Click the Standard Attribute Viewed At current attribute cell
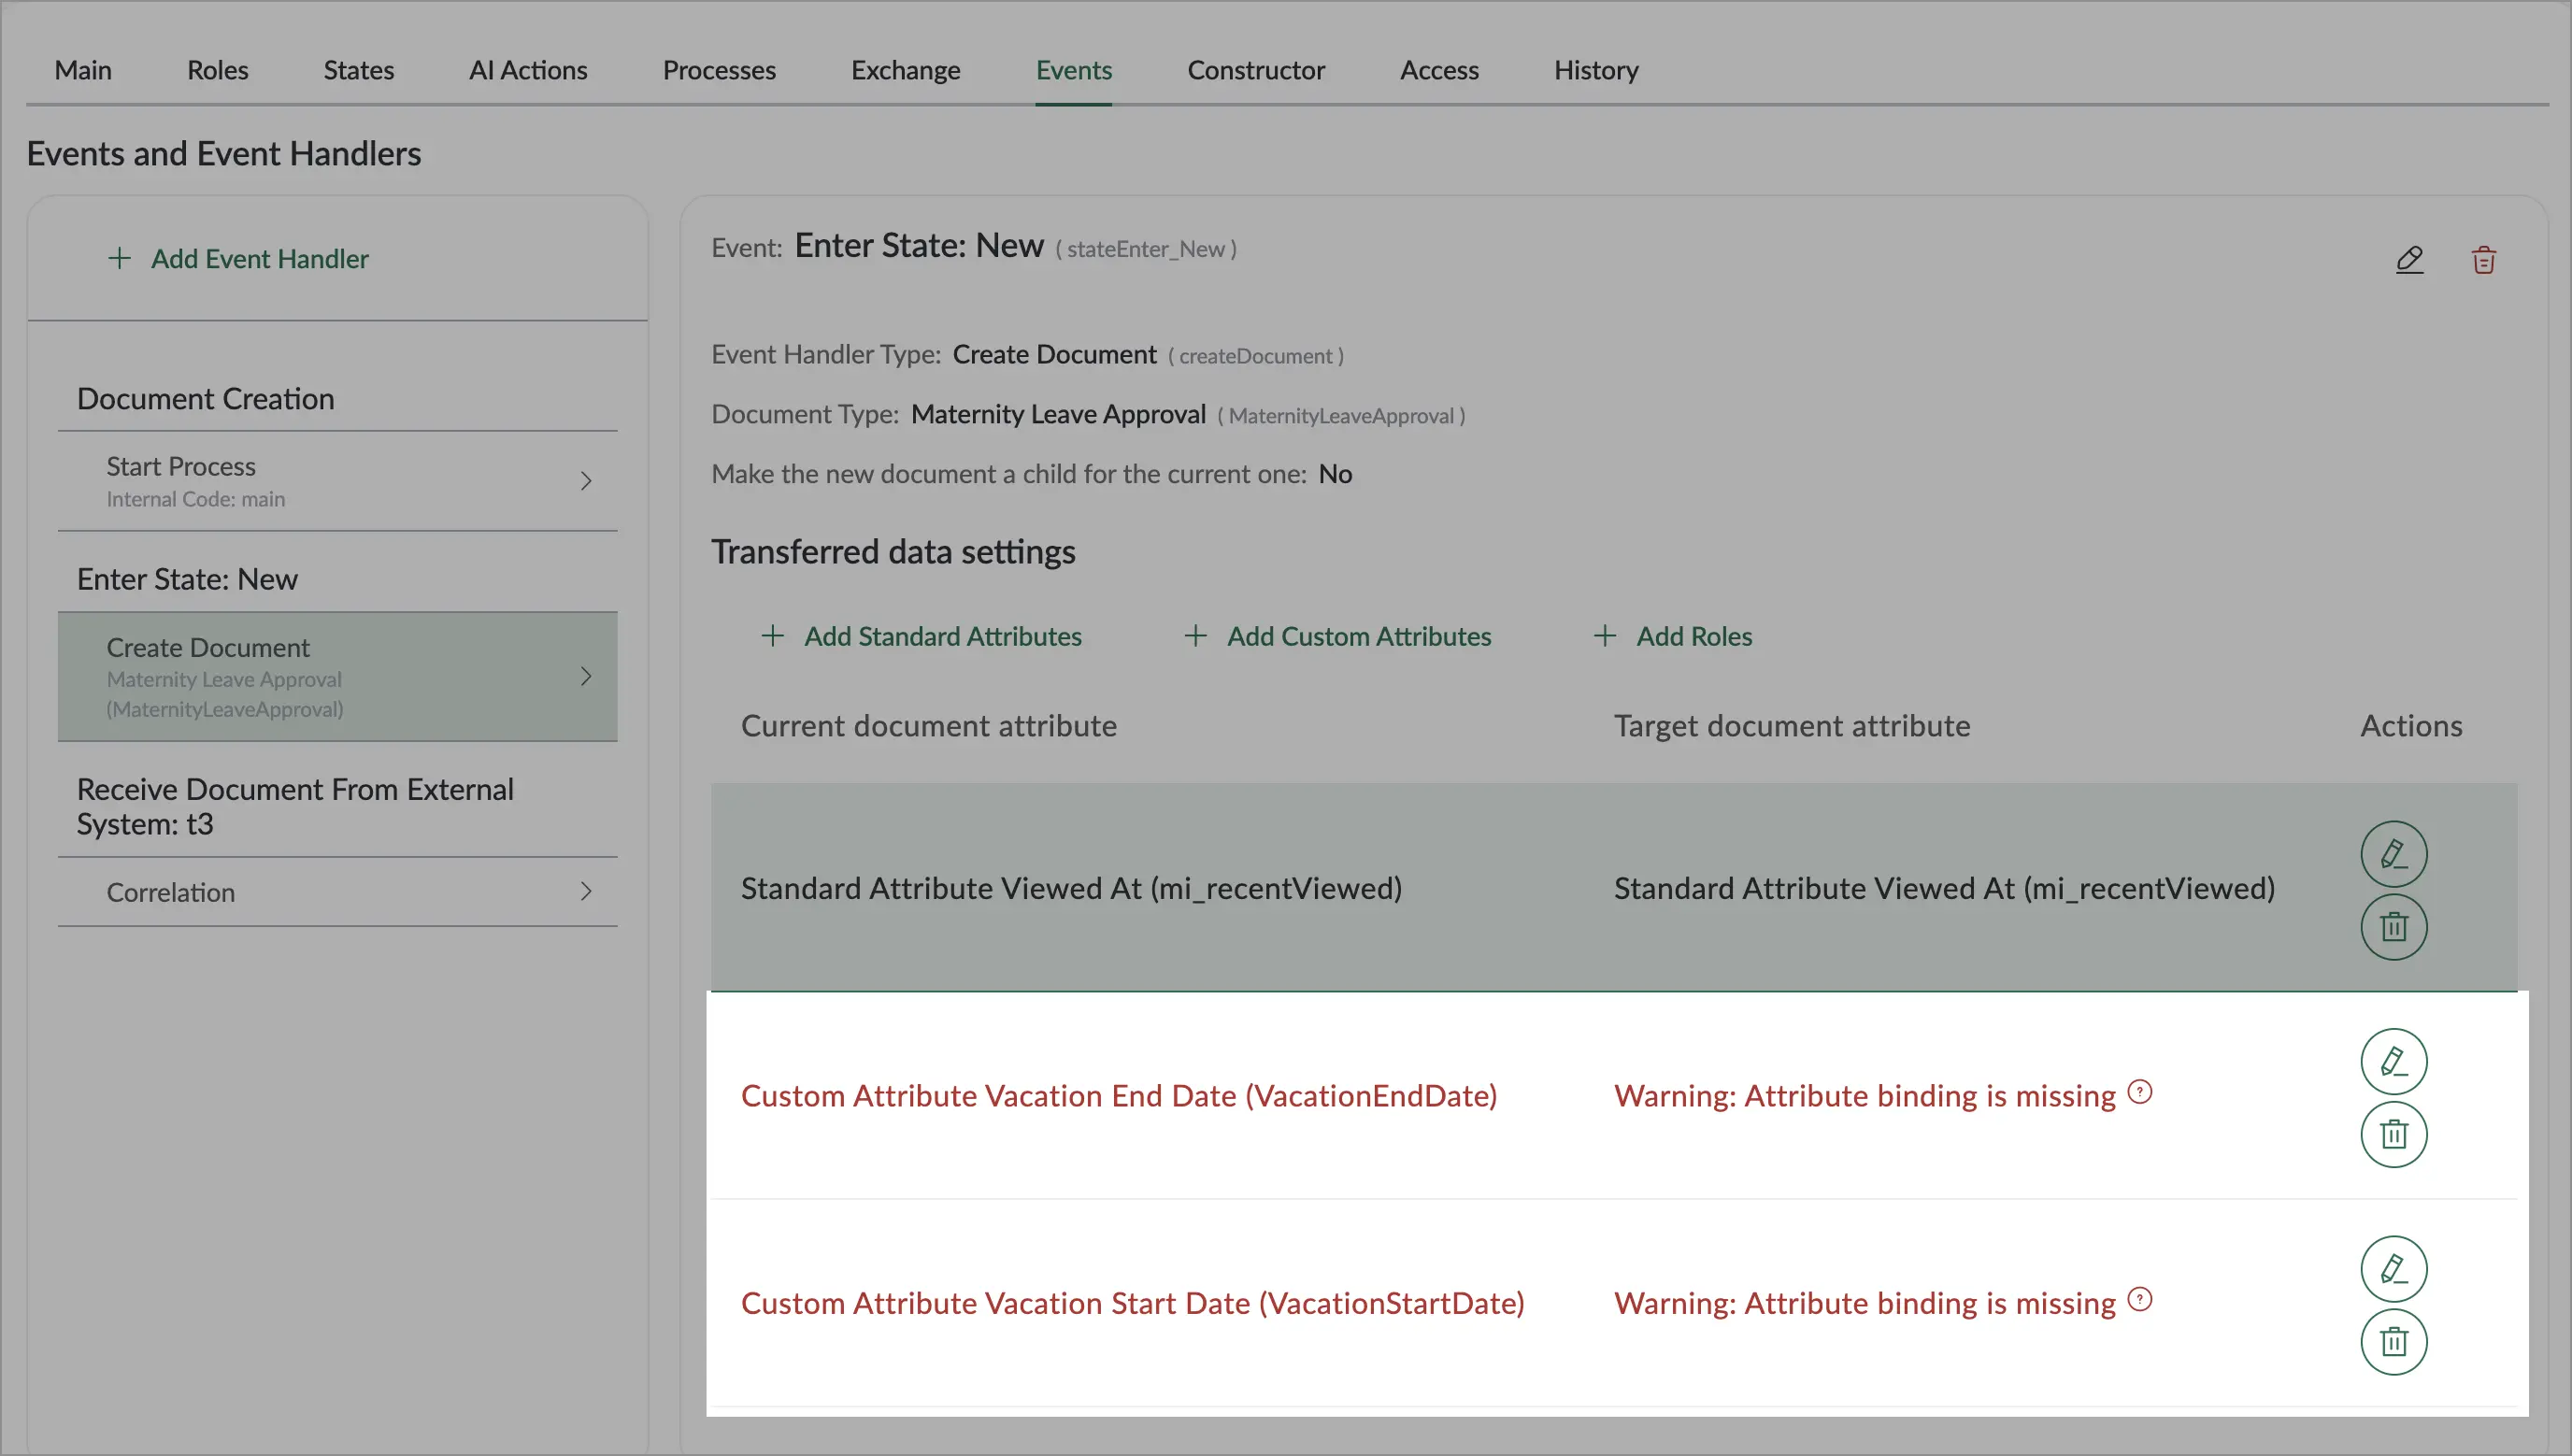Image resolution: width=2572 pixels, height=1456 pixels. 1071,888
